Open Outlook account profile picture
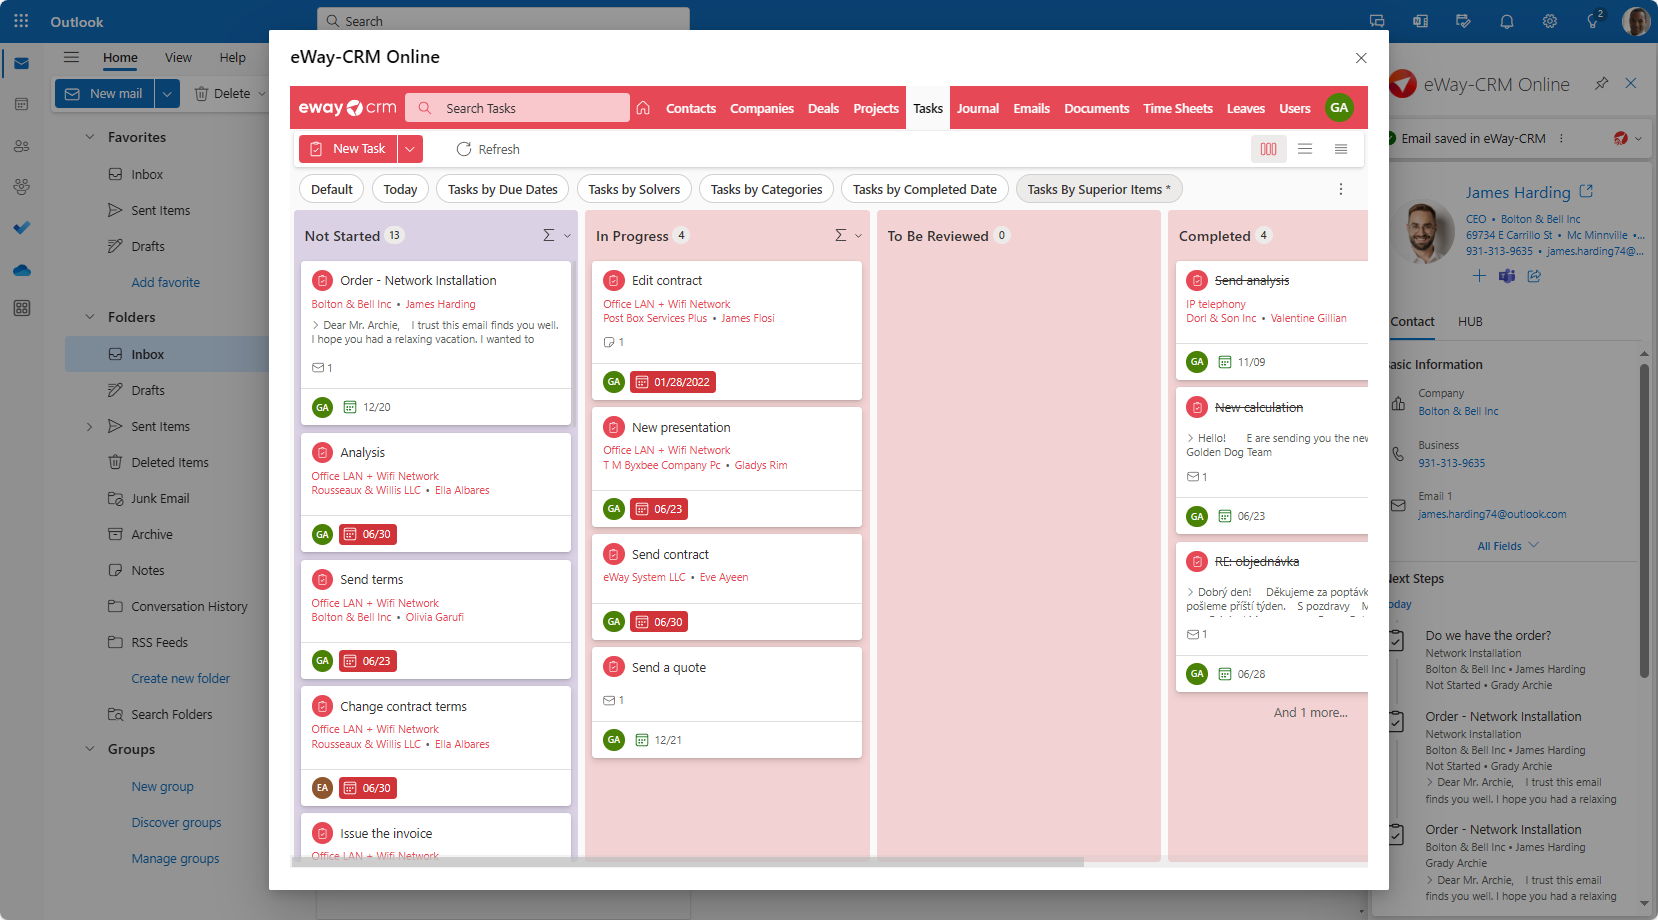The image size is (1658, 920). coord(1636,21)
